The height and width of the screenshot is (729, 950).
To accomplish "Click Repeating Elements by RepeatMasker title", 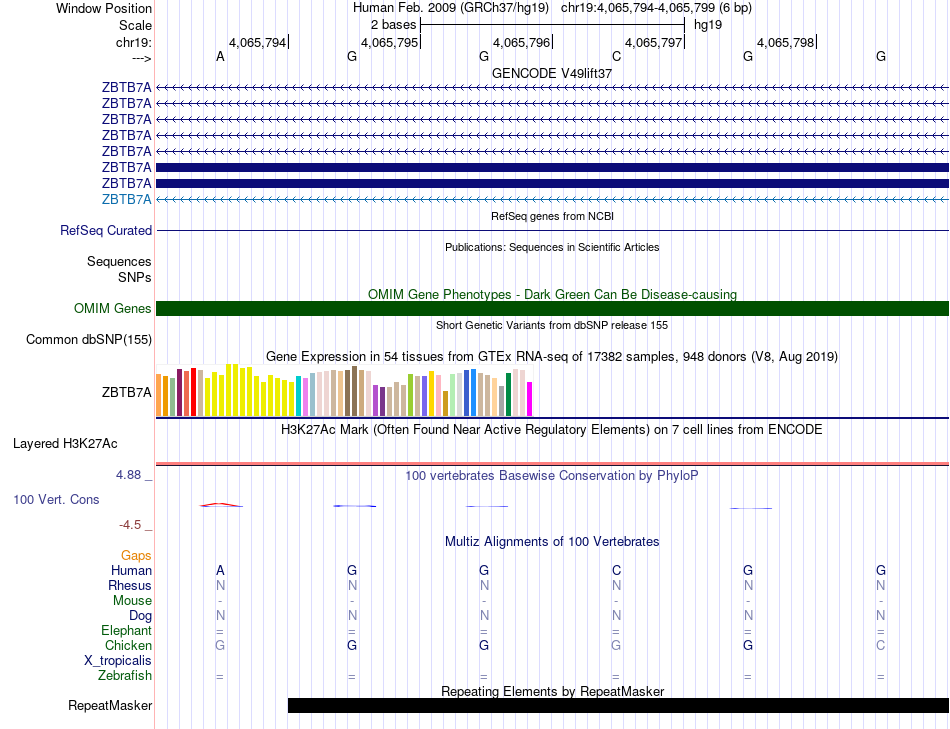I will [x=553, y=691].
